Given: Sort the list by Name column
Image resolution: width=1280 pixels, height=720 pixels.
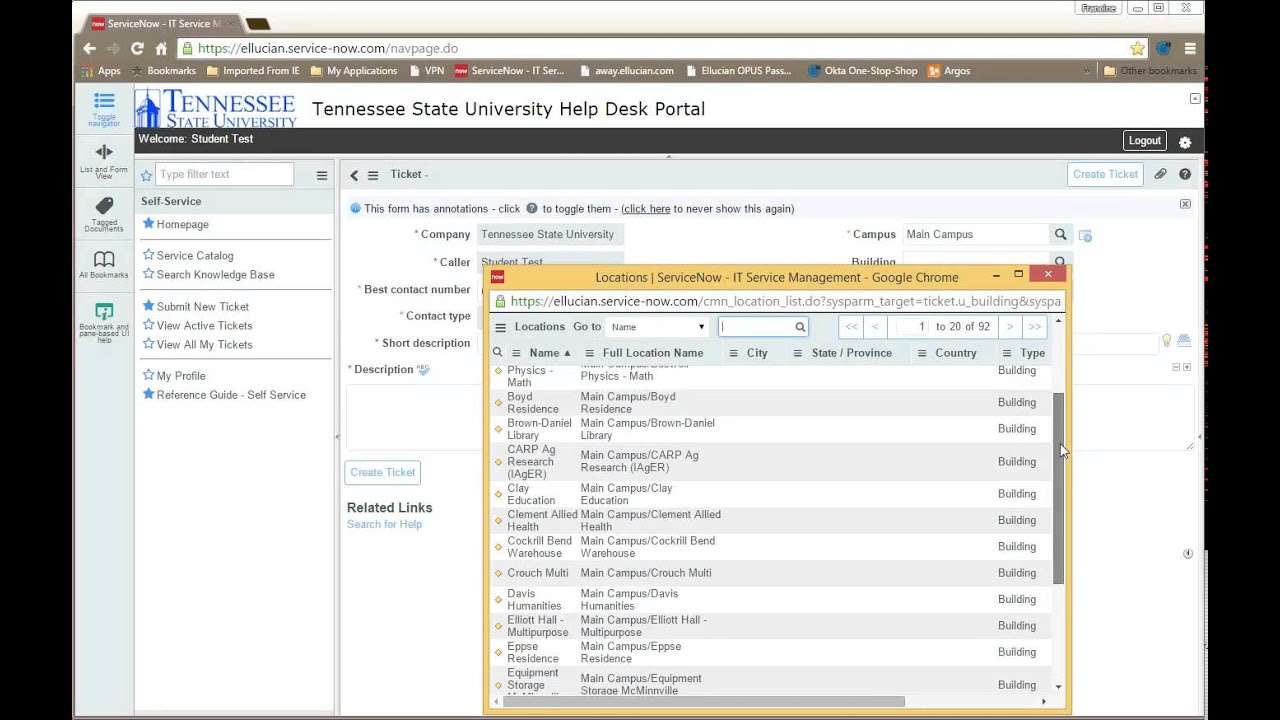Looking at the screenshot, I should [544, 353].
